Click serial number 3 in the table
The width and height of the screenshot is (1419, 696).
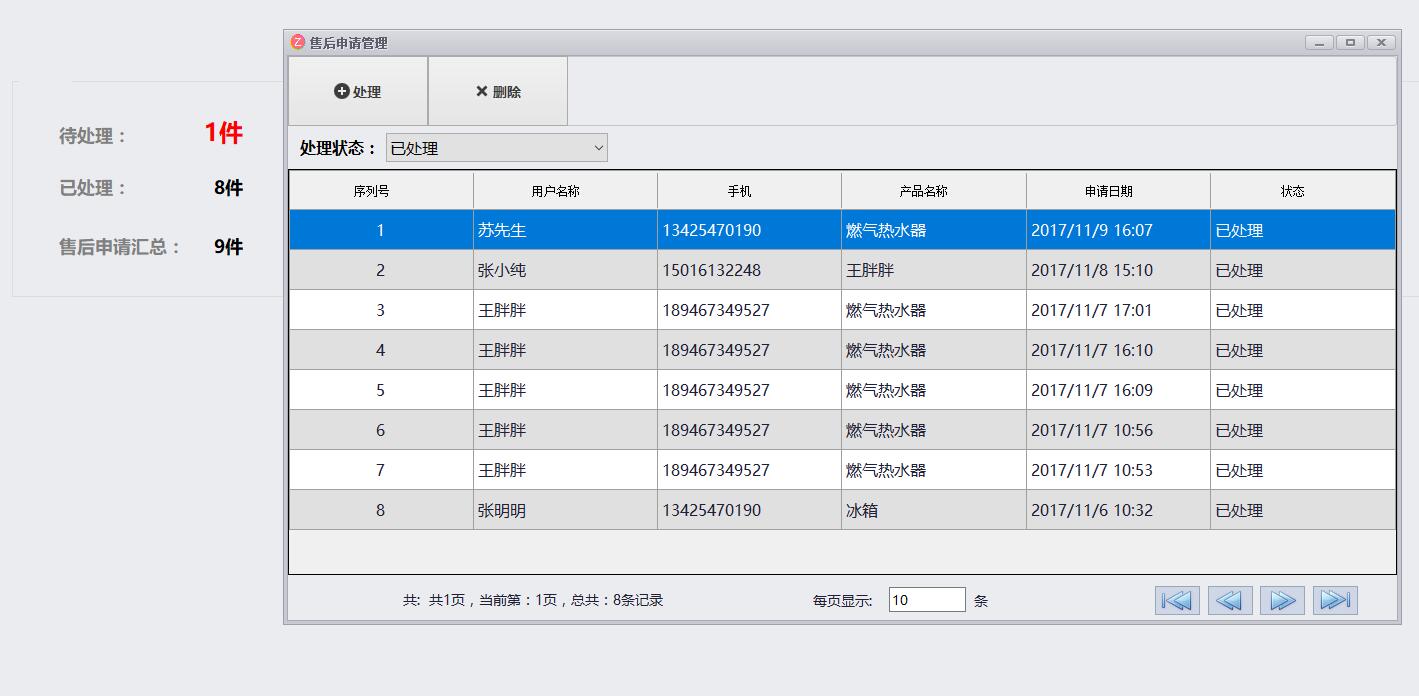pos(380,310)
